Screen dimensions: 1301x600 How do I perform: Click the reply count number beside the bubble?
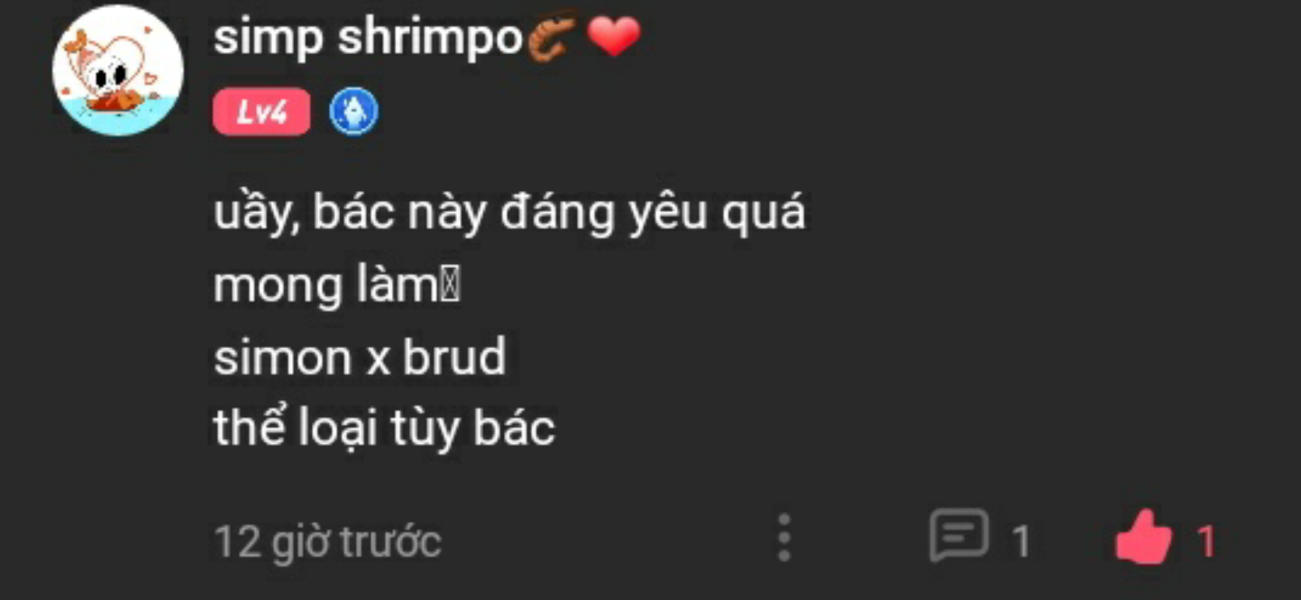[x=1021, y=542]
